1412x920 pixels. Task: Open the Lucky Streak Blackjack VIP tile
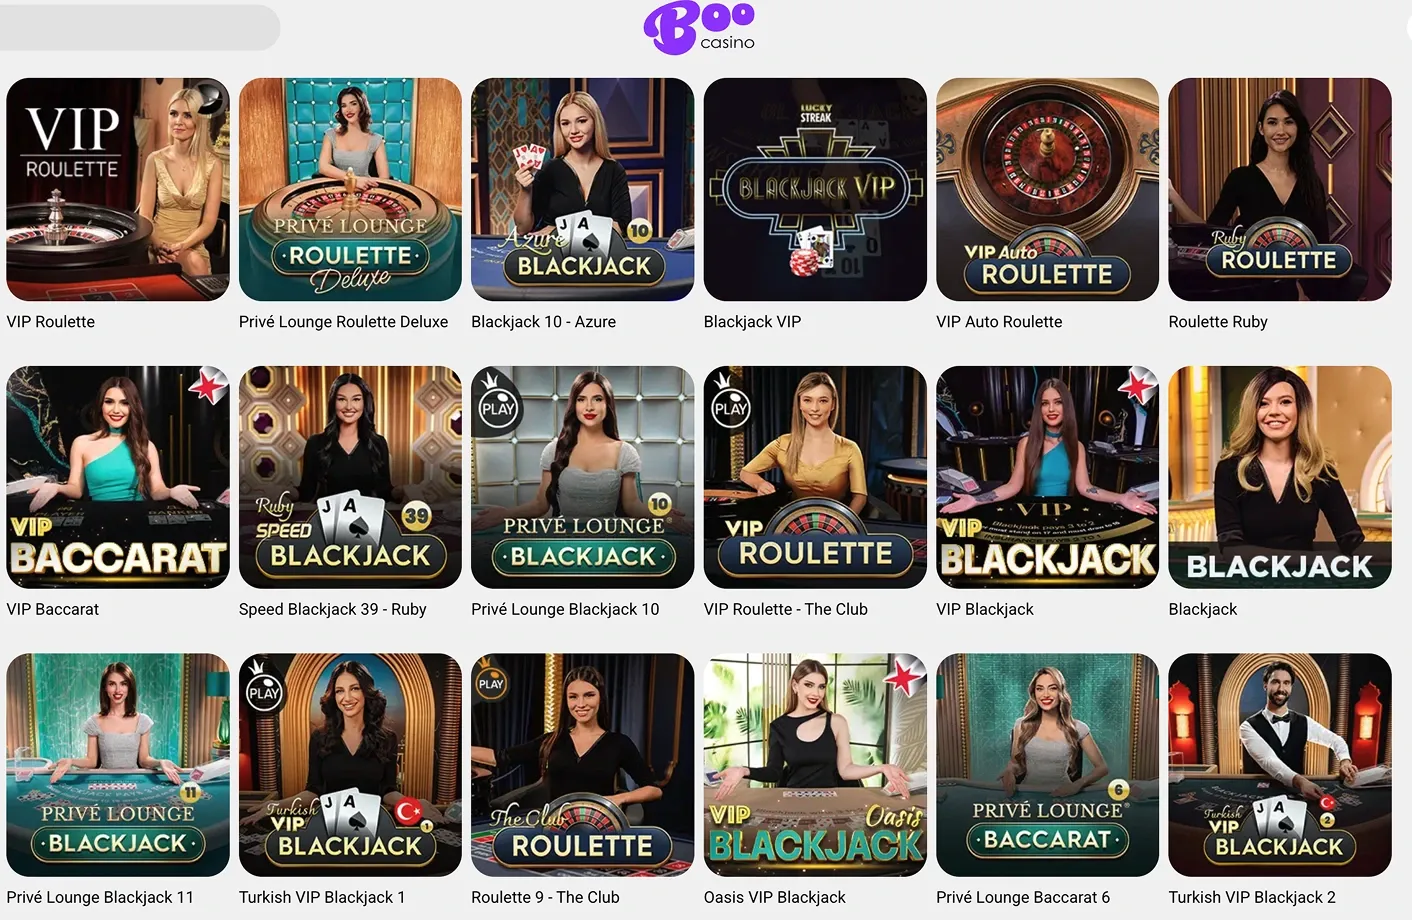815,189
